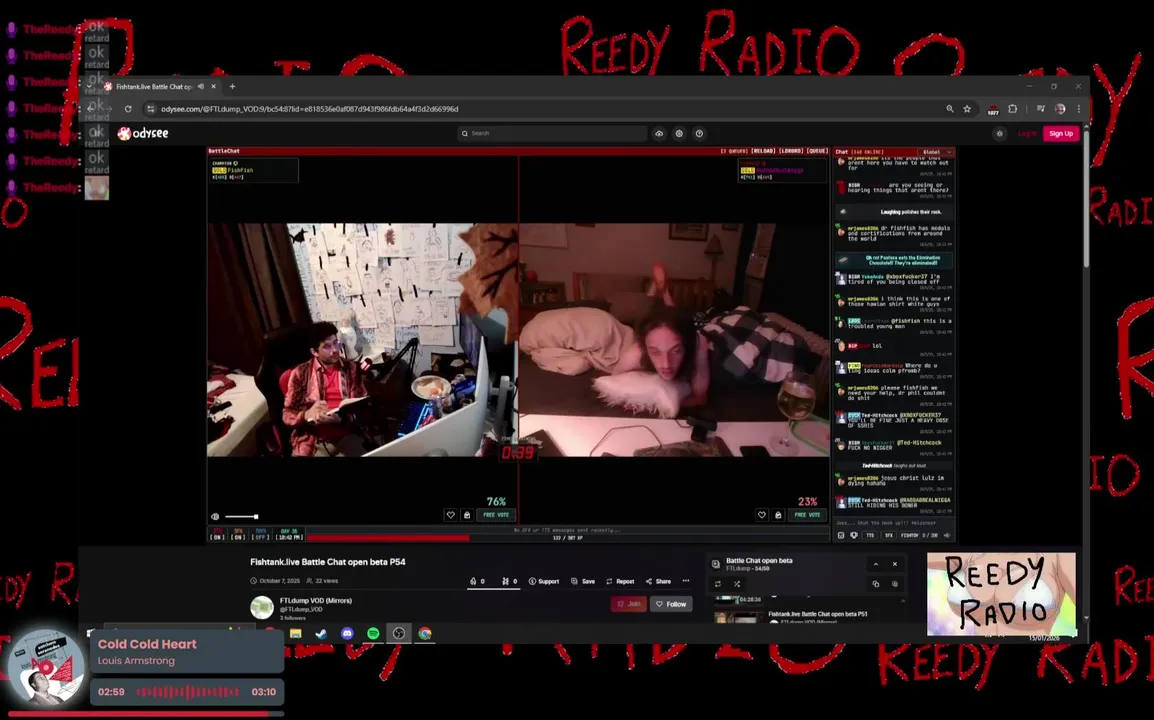Click the Share button
Screen dimensions: 1154x720
[659, 581]
